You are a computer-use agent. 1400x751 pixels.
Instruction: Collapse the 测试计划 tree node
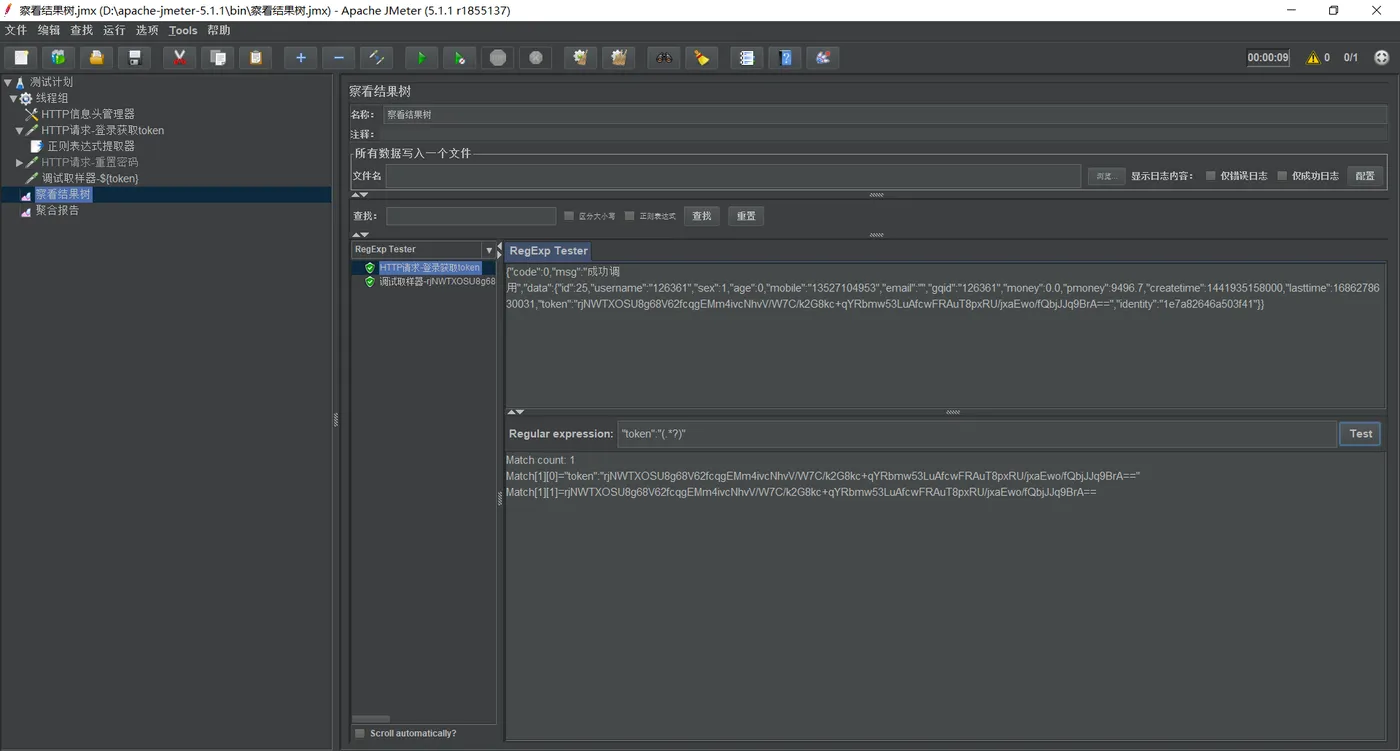[x=8, y=83]
